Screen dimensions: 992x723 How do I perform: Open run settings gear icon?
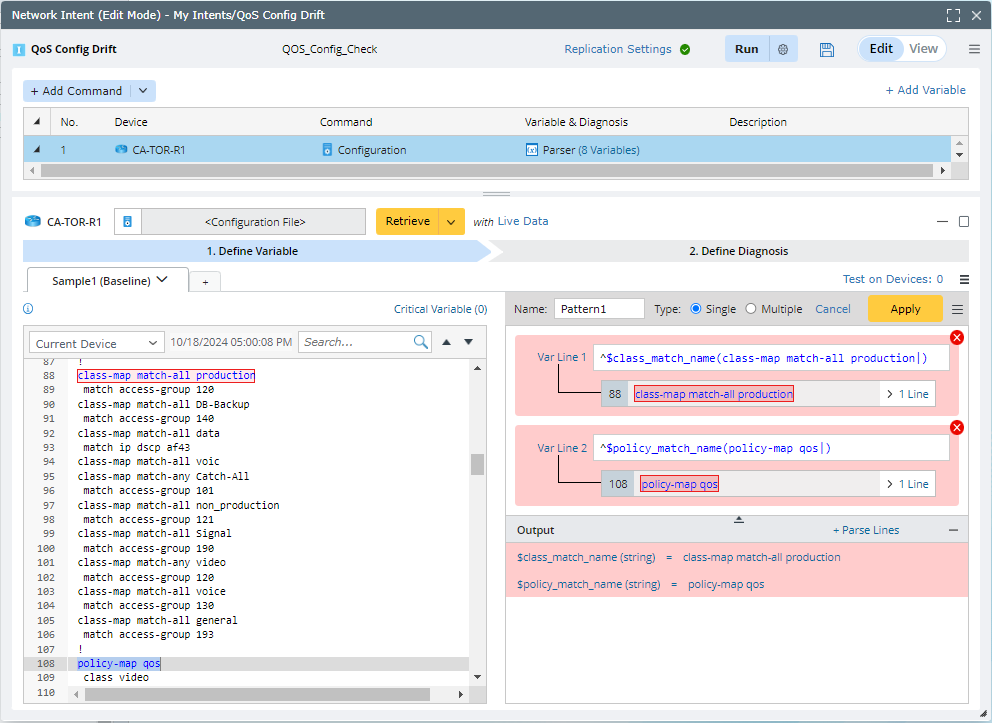click(783, 50)
